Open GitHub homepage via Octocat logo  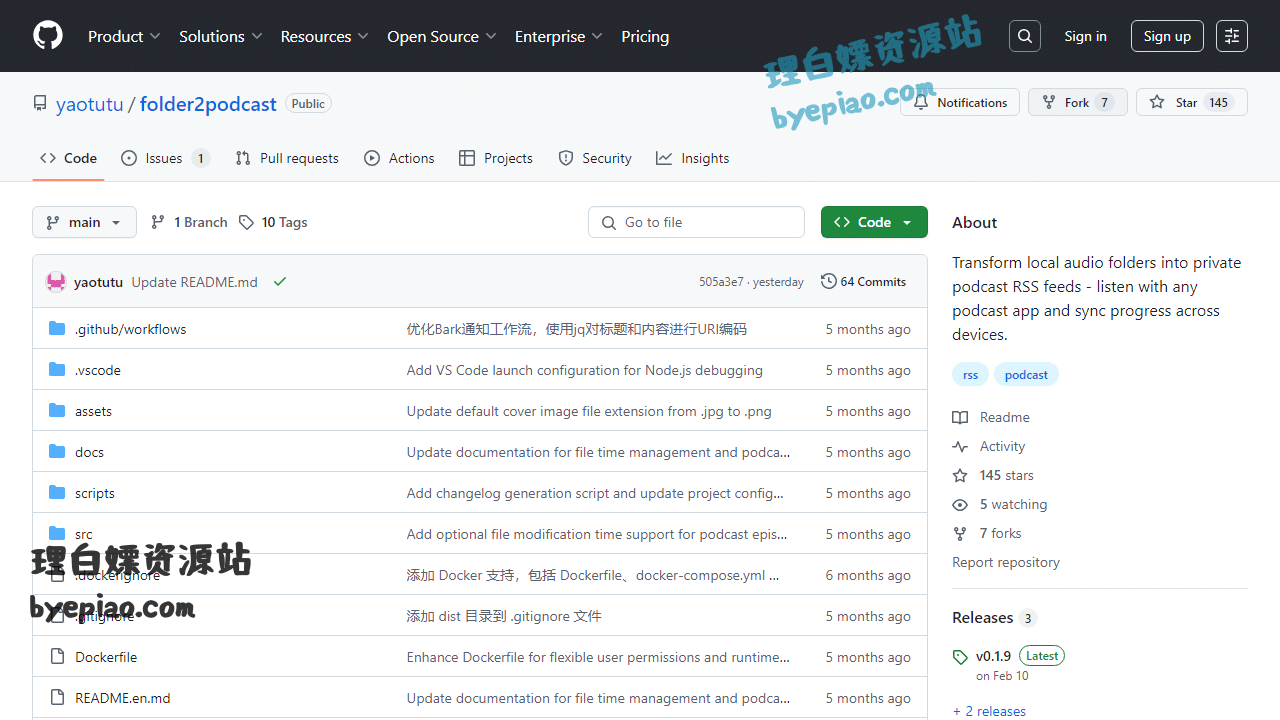pyautogui.click(x=48, y=36)
